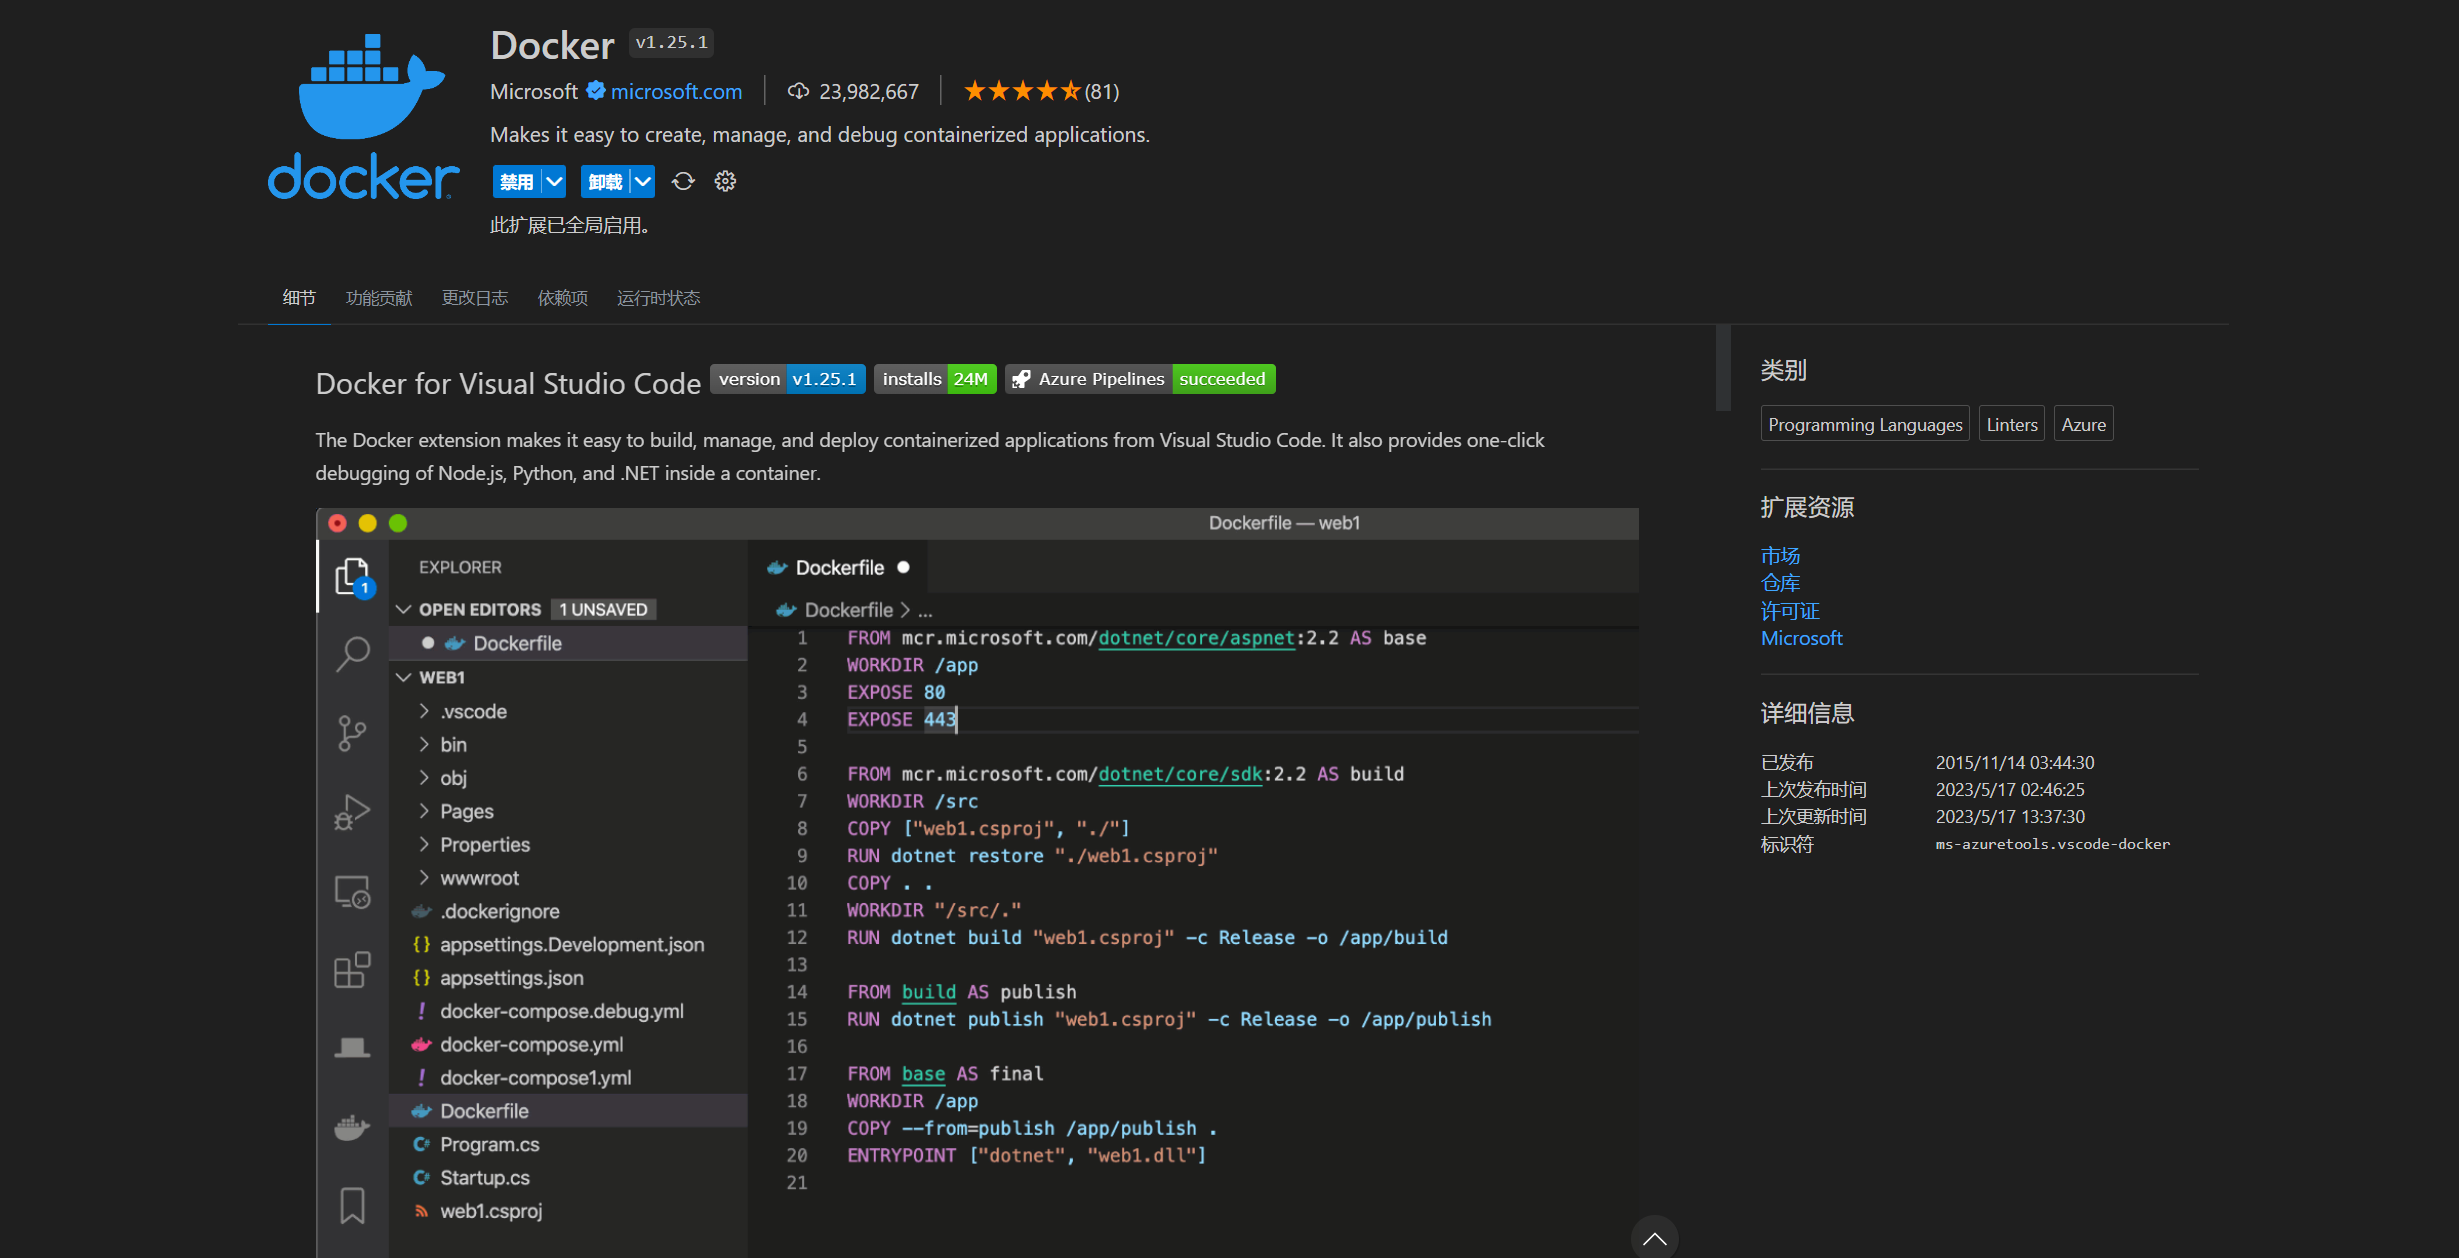Collapse the WEB1 folder in screenshot
Screen dimensions: 2459x1258
pyautogui.click(x=404, y=677)
